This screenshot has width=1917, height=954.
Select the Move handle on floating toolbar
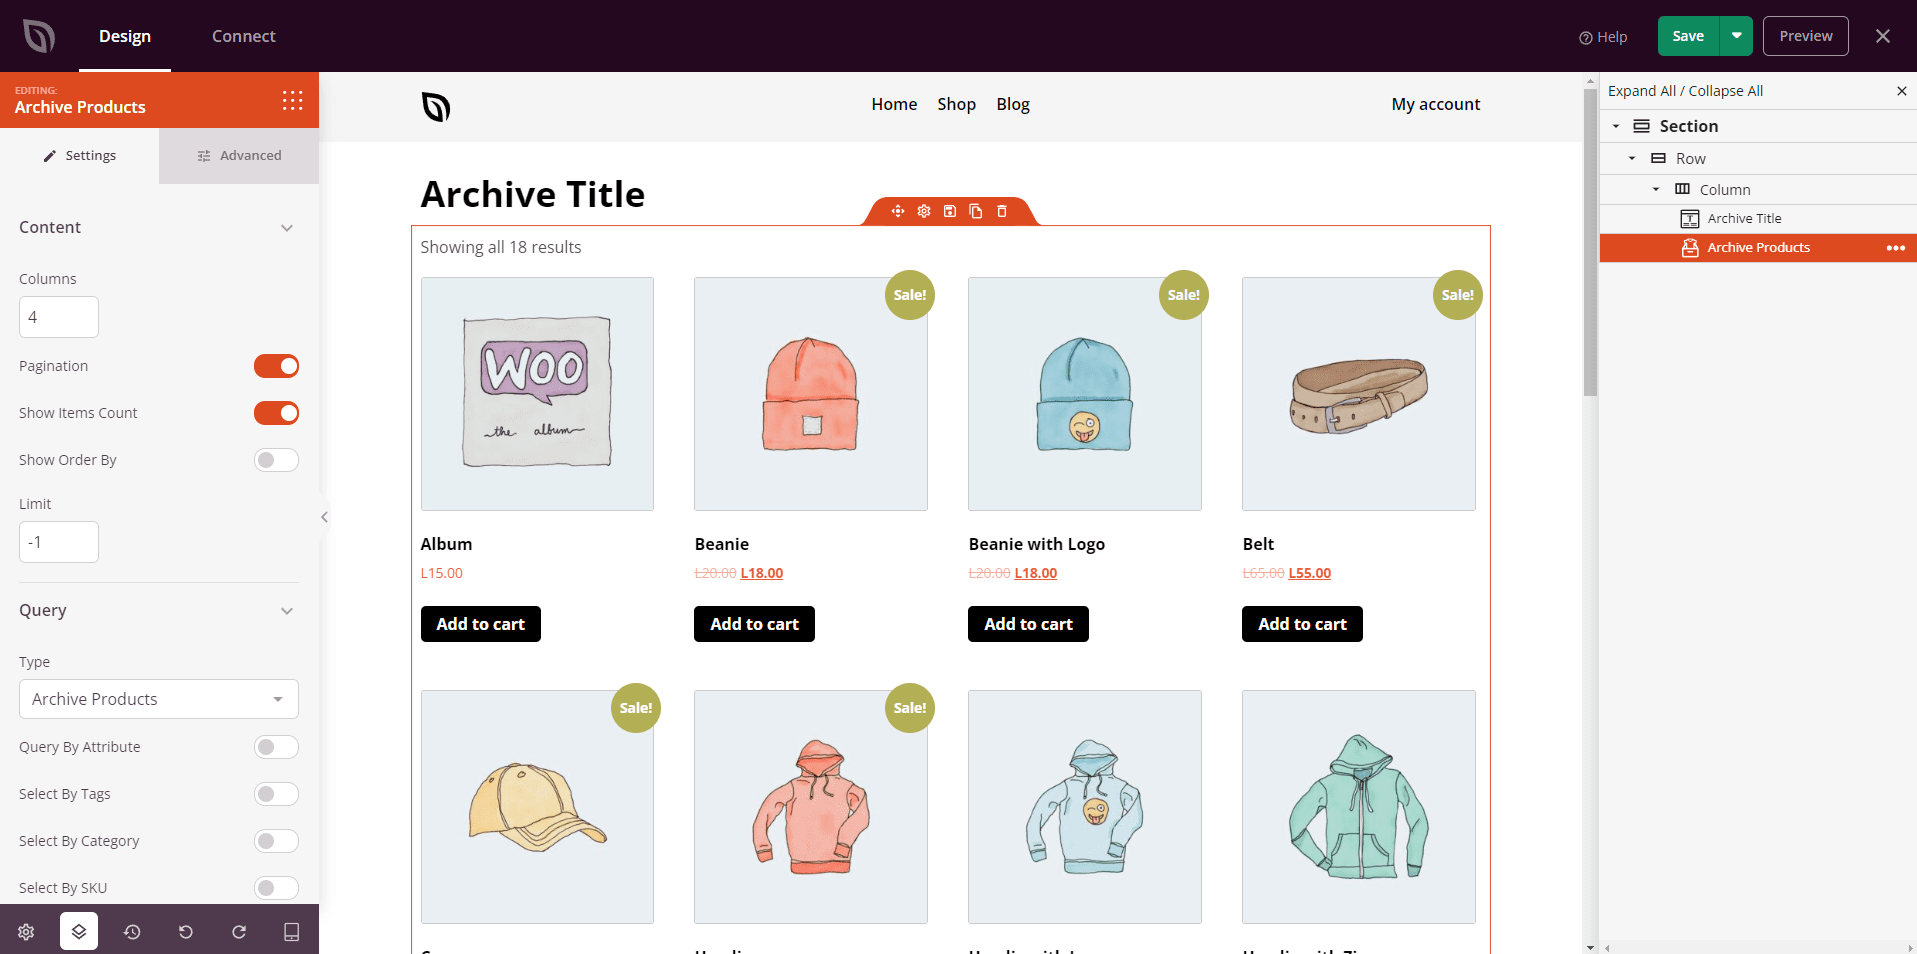898,211
